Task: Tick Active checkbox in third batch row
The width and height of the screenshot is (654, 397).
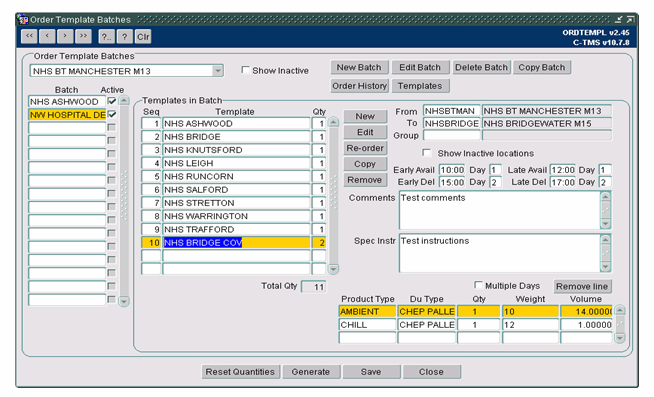Action: (x=111, y=127)
